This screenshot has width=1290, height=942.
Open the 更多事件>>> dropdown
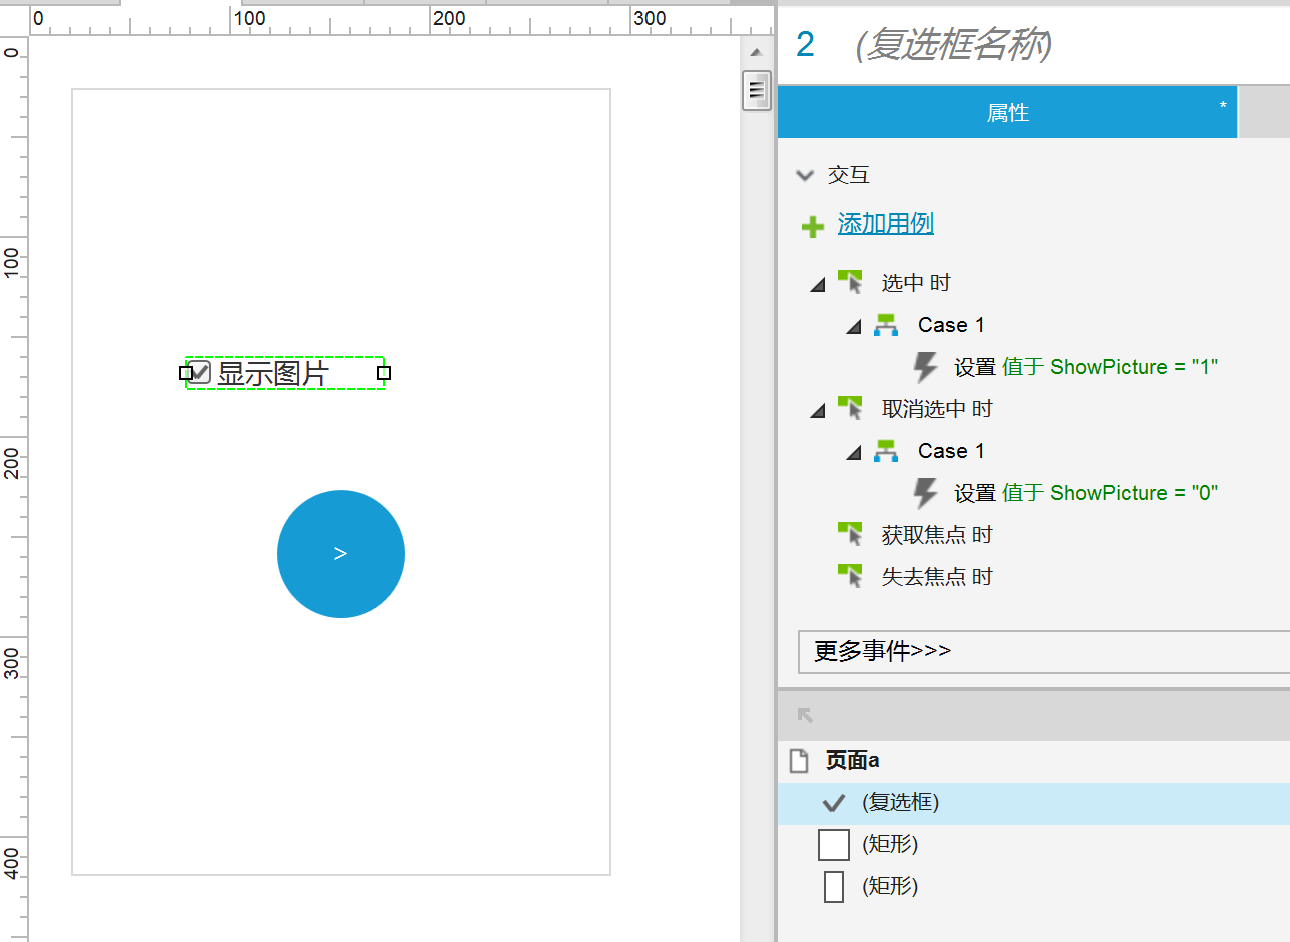[x=1044, y=651]
